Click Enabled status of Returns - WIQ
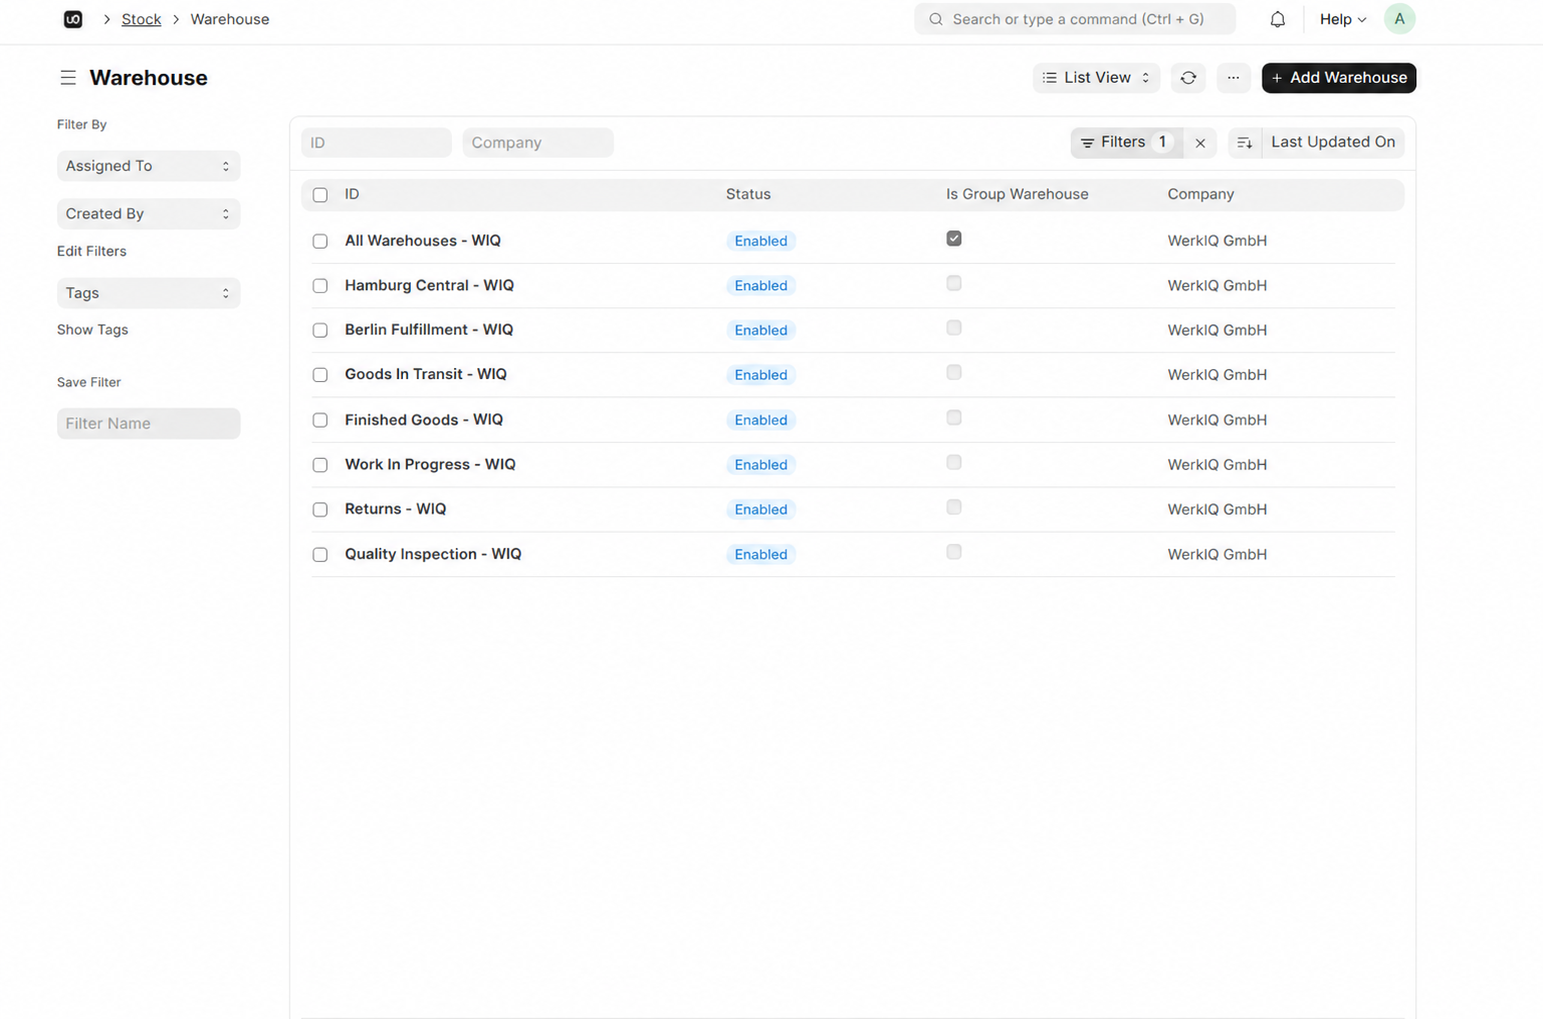 [761, 510]
